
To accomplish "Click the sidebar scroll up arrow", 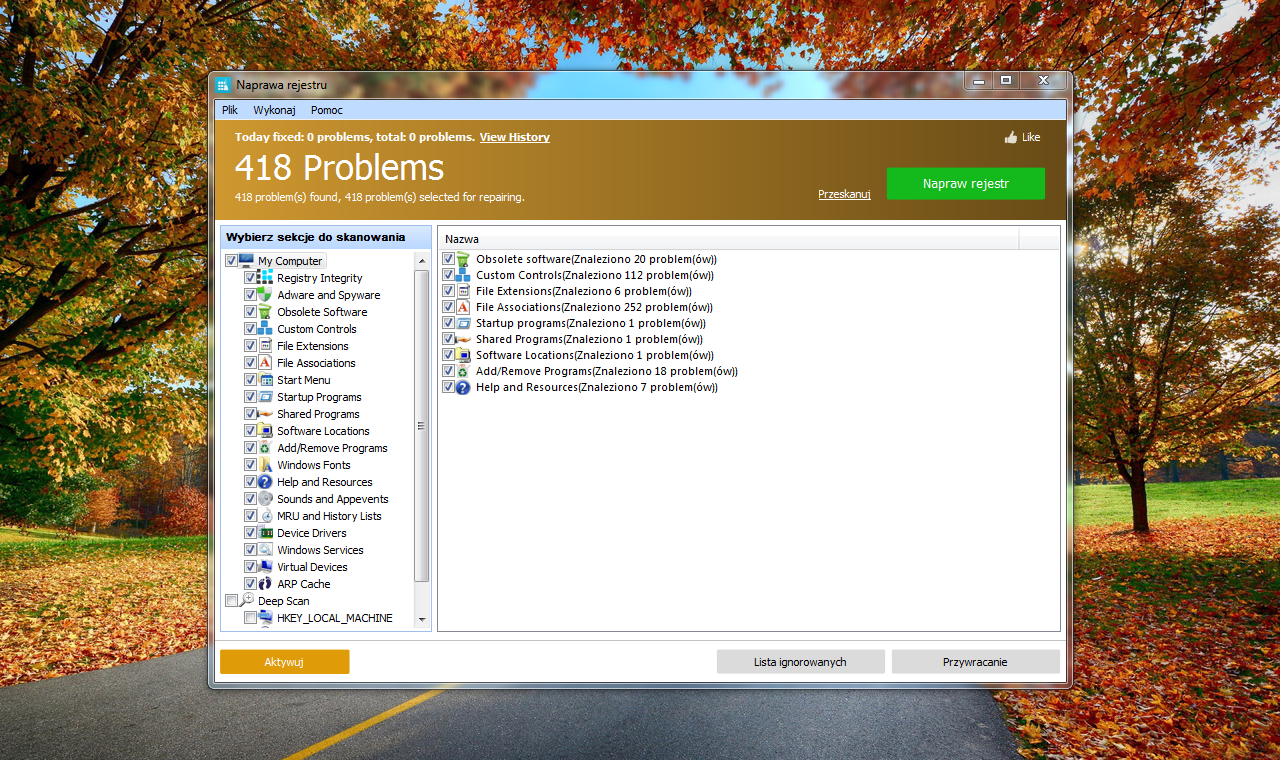I will [x=422, y=258].
